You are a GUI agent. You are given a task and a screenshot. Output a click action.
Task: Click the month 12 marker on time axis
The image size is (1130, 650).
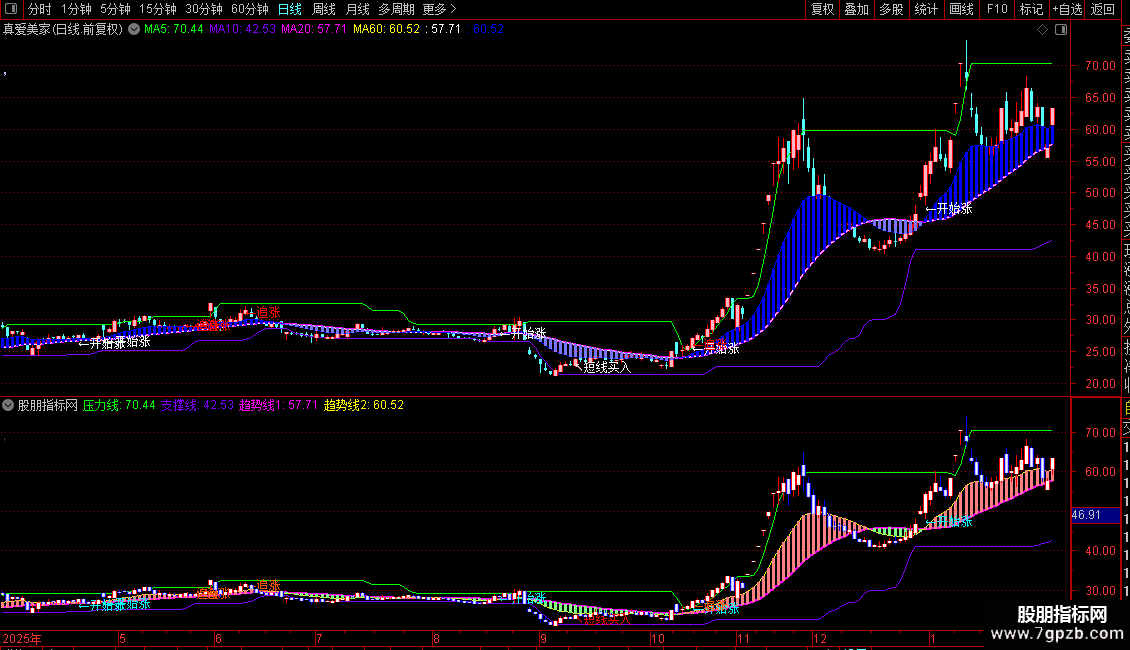click(x=819, y=638)
